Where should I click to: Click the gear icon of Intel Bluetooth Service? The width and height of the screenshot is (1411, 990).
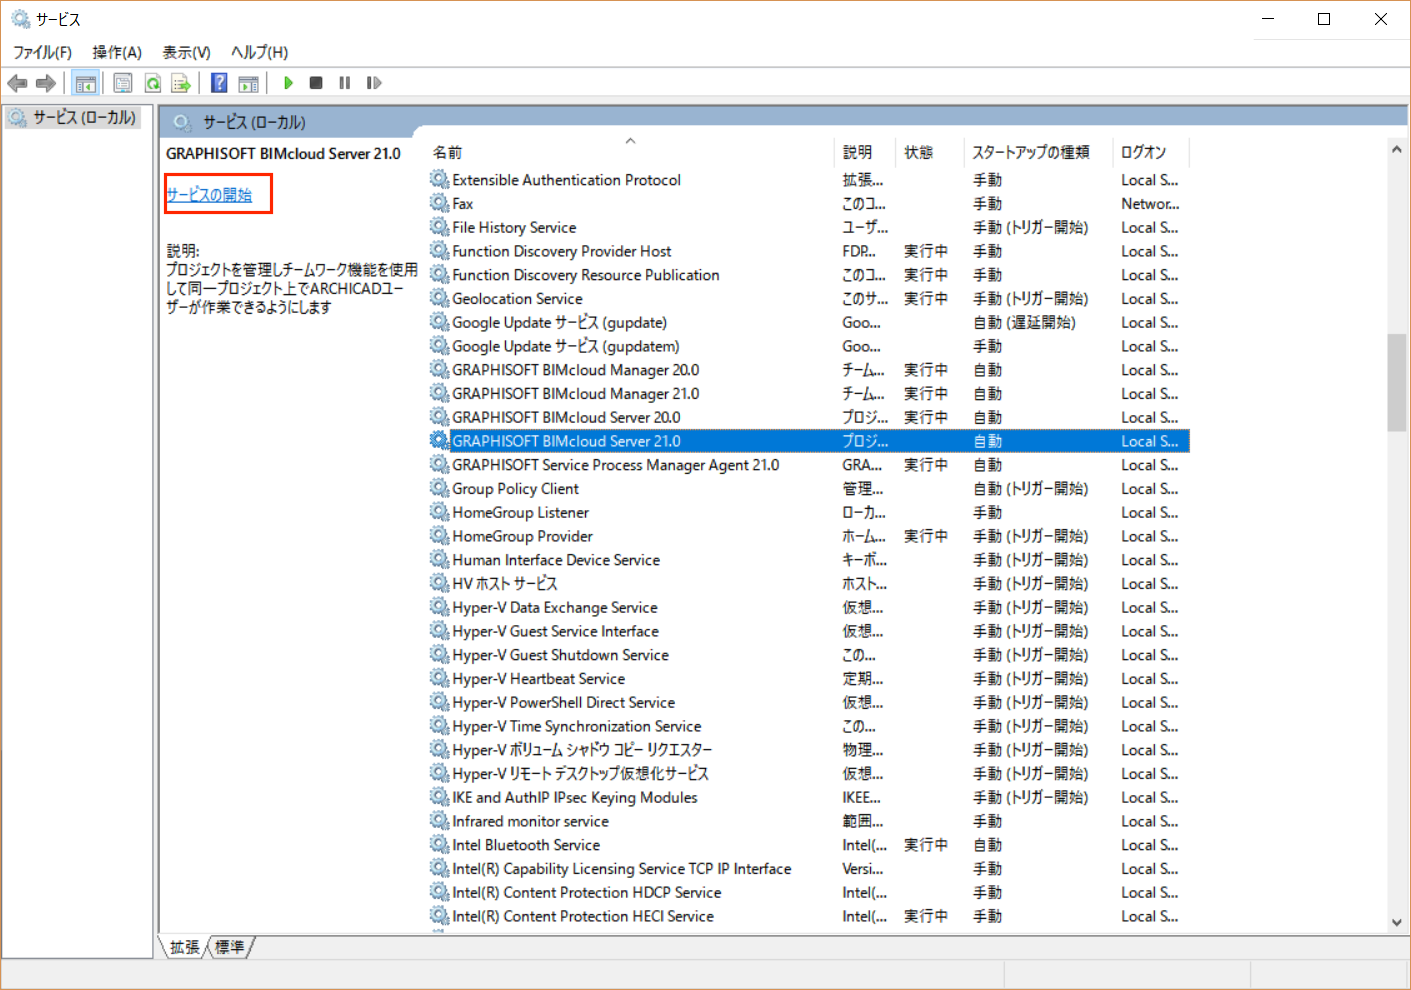coord(439,845)
